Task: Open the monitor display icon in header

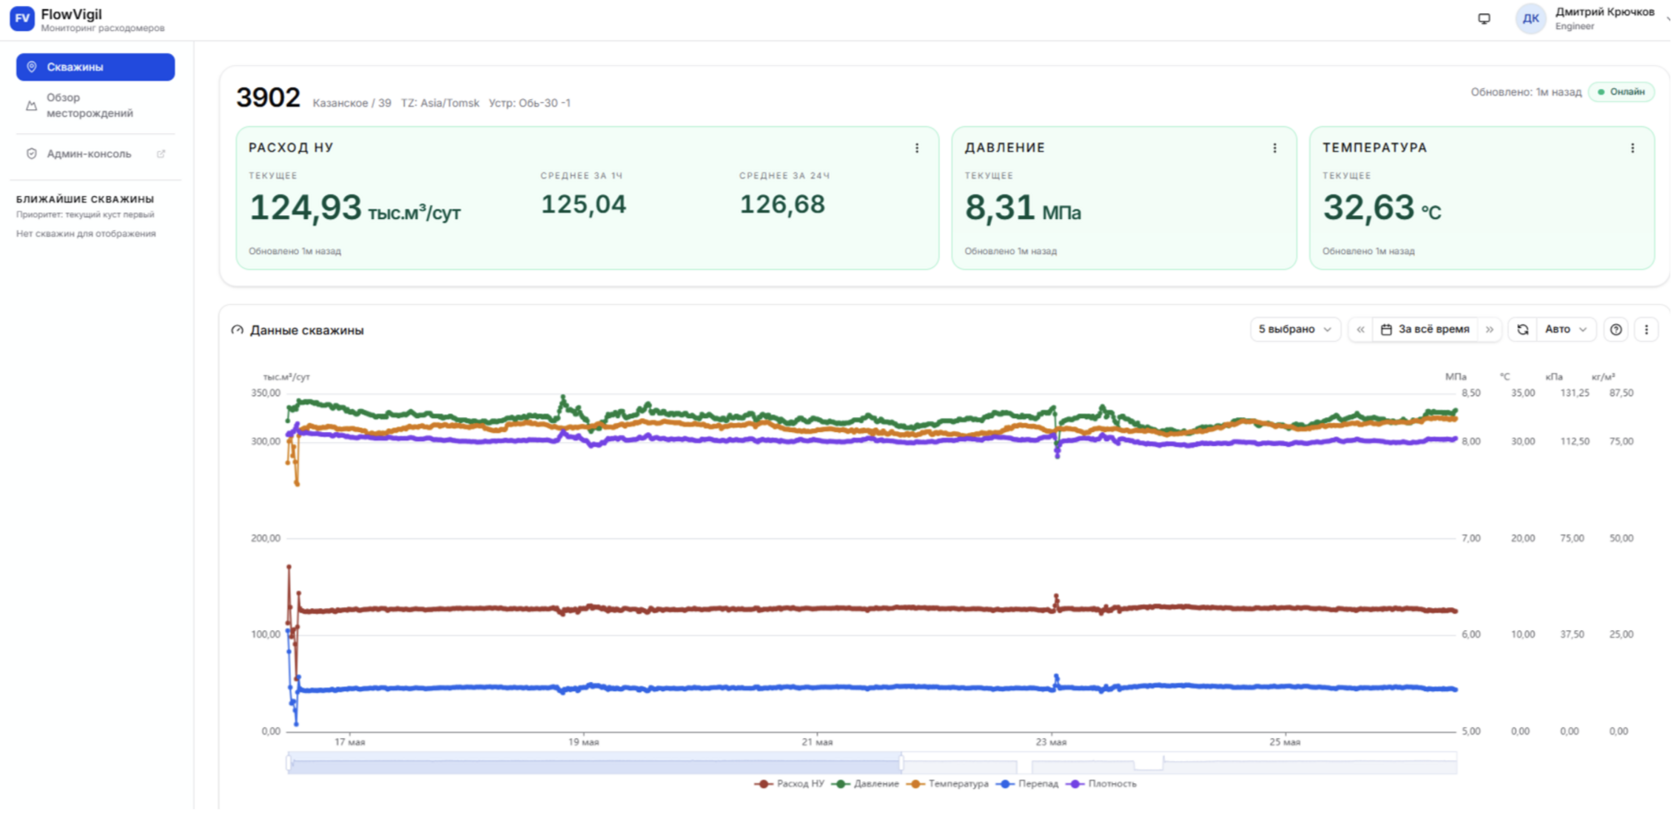Action: (x=1484, y=18)
